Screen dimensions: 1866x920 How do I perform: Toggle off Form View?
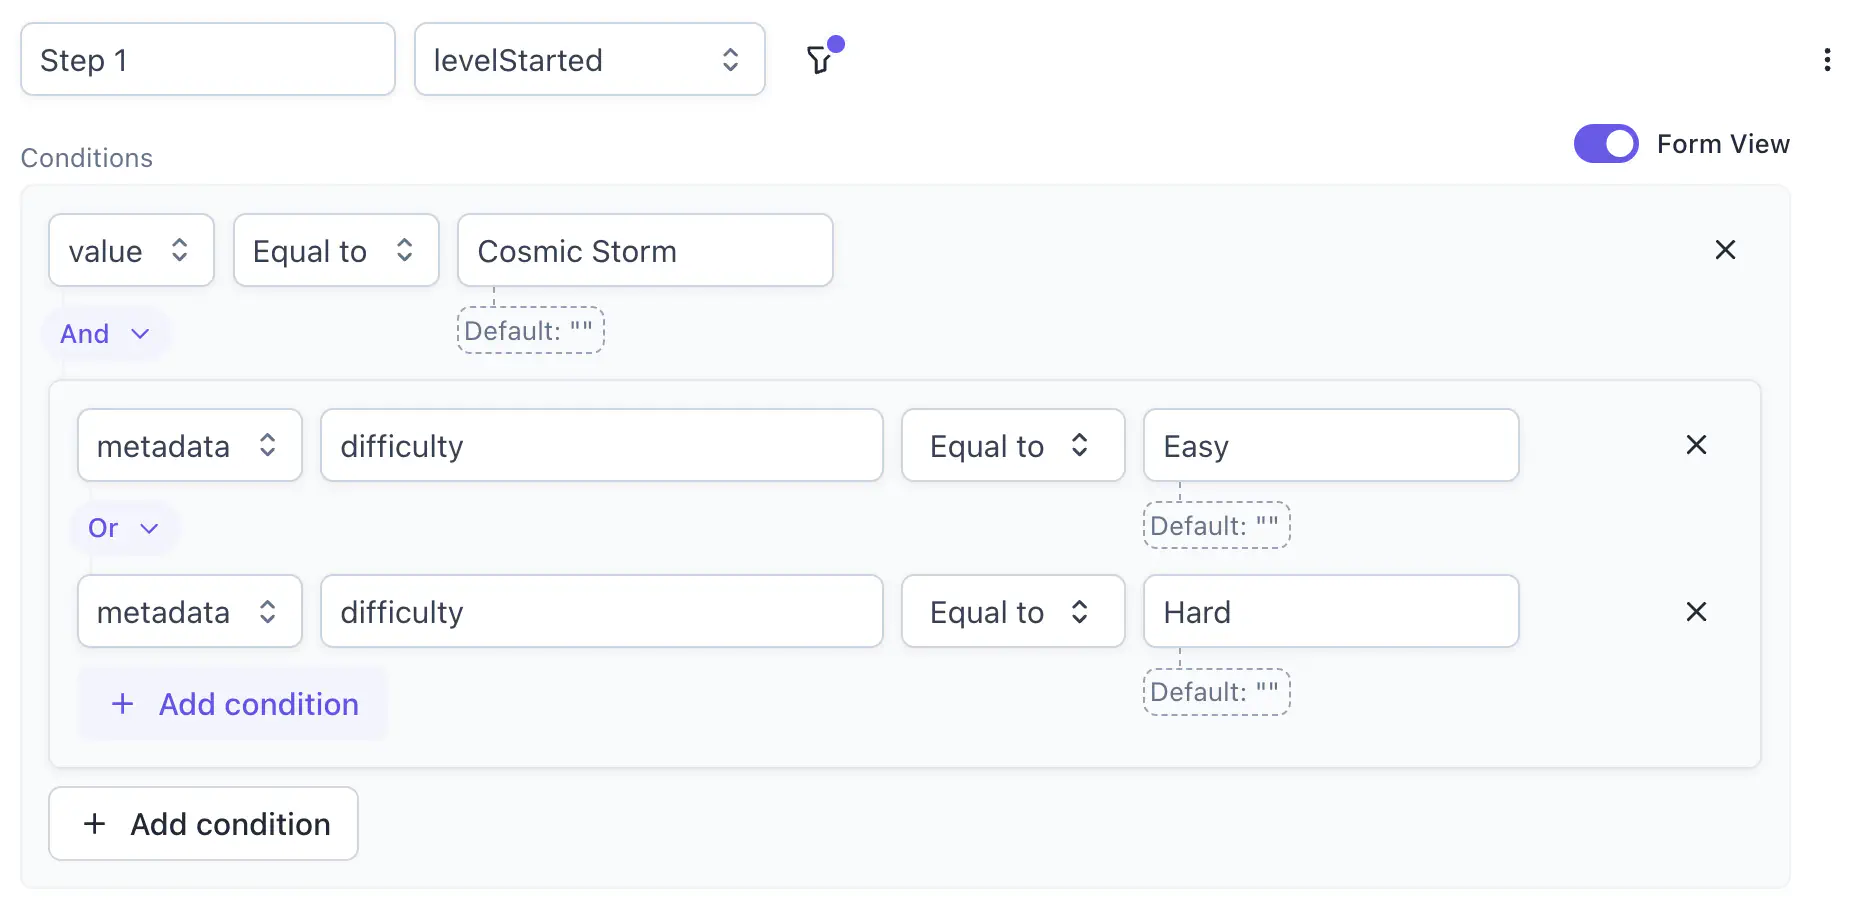click(1605, 143)
